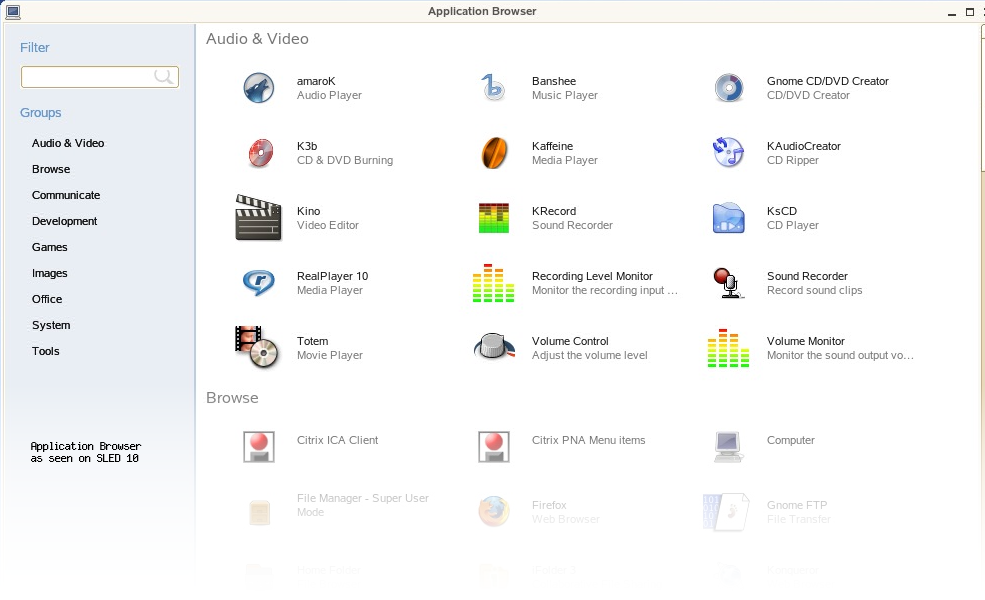
Task: Select the Development group in sidebar
Action: (x=65, y=221)
